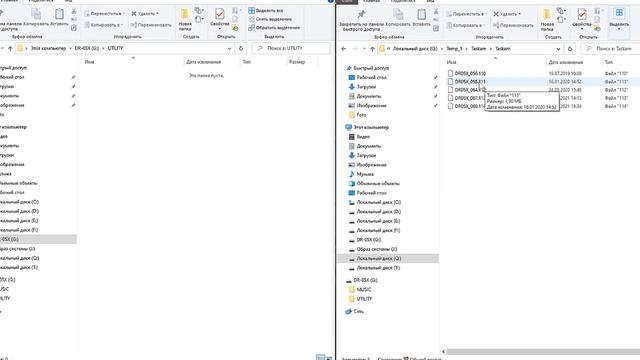The image size is (640, 360).
Task: Select file DR05X_056.110 in right window
Action: coord(470,73)
